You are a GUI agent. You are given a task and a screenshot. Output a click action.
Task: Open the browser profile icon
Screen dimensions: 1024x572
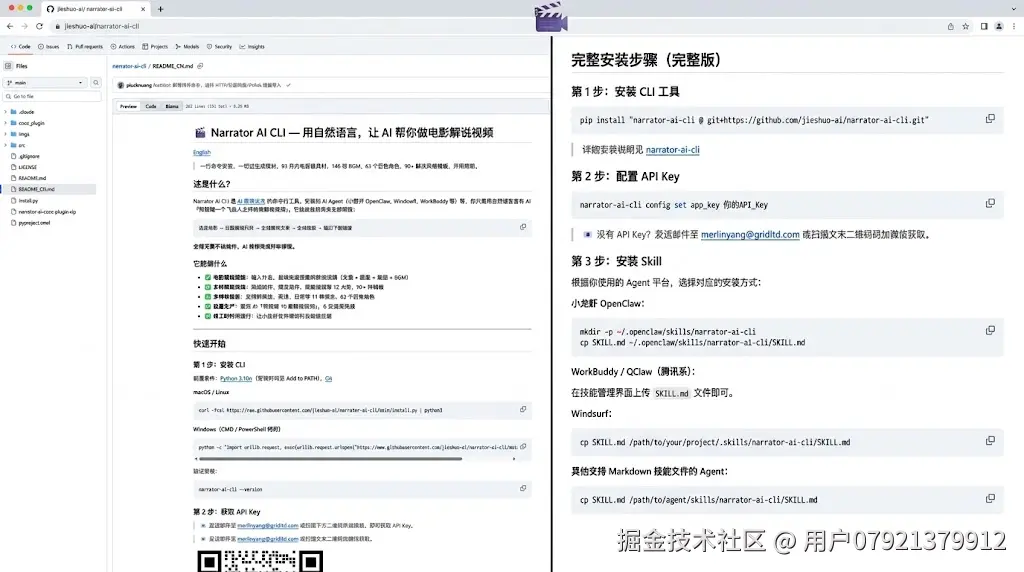999,26
